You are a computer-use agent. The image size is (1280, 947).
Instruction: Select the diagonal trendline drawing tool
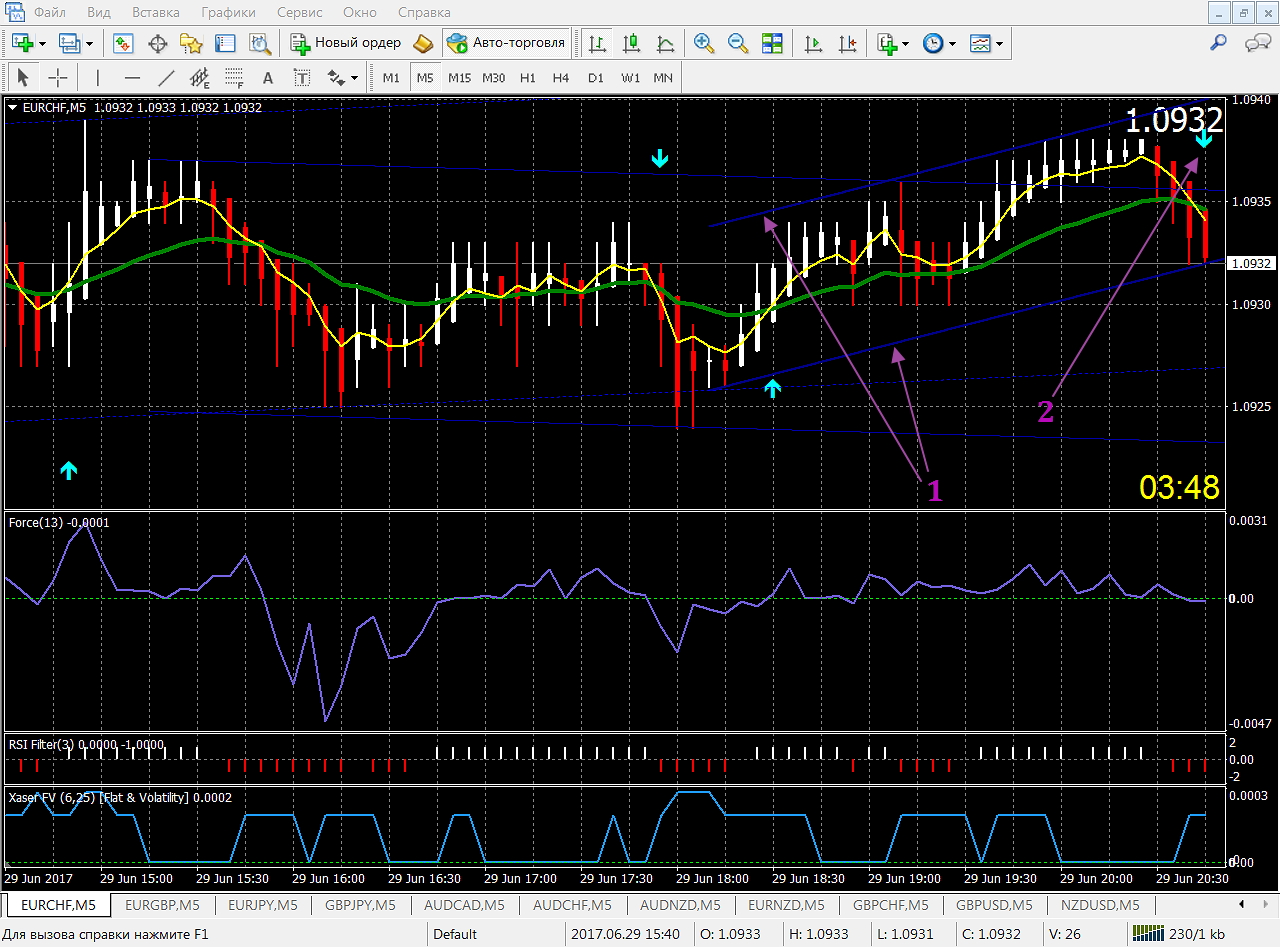point(166,77)
